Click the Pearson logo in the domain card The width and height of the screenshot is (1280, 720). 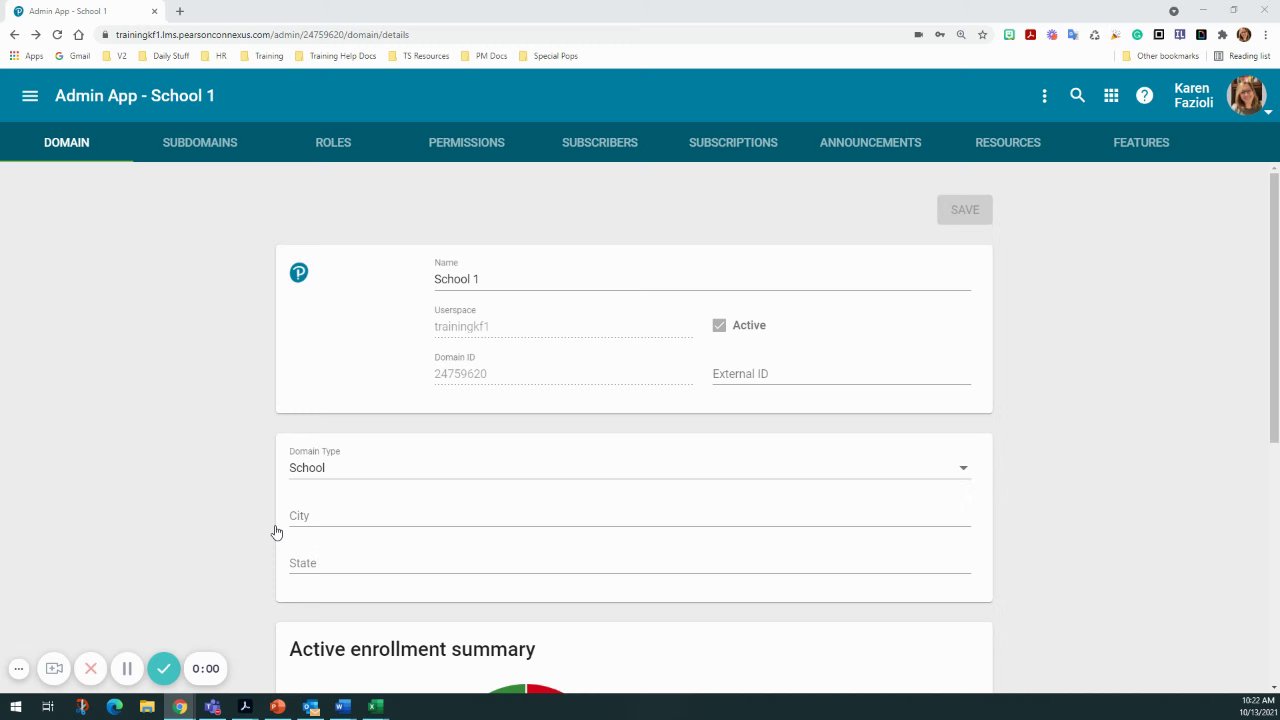(298, 273)
